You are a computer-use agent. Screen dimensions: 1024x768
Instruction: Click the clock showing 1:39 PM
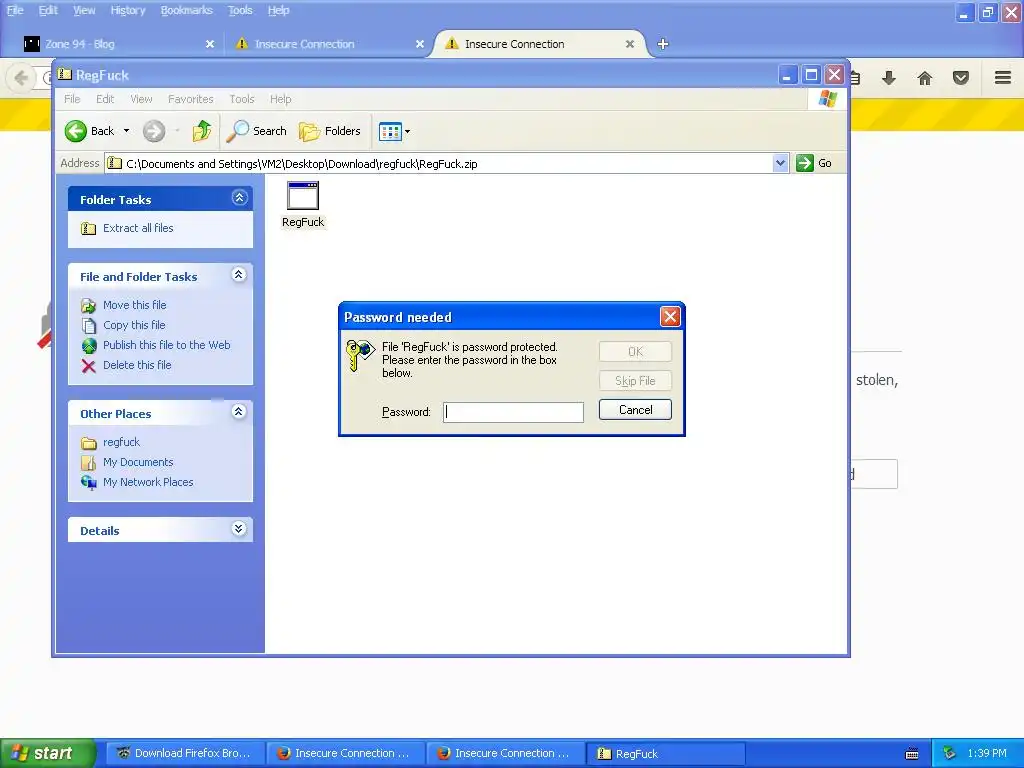point(987,753)
